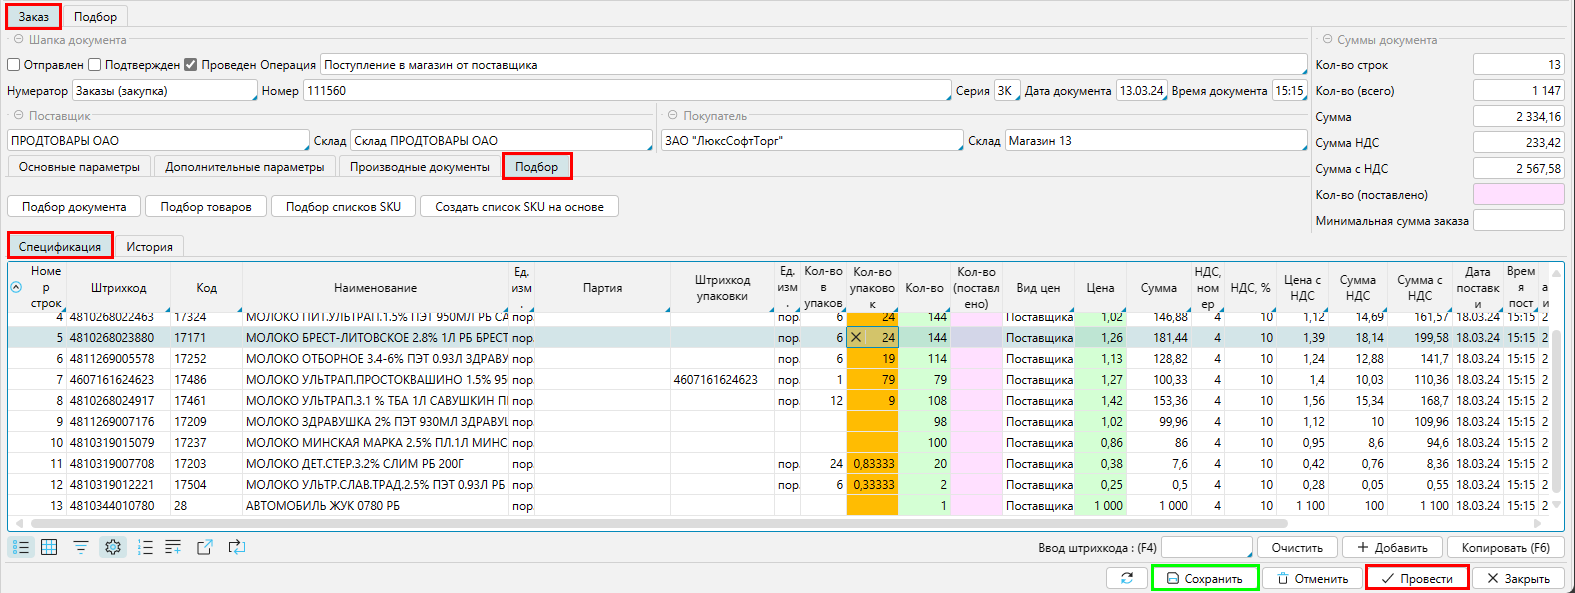
Task: Enable the Отправлен checkbox
Action: tap(14, 65)
